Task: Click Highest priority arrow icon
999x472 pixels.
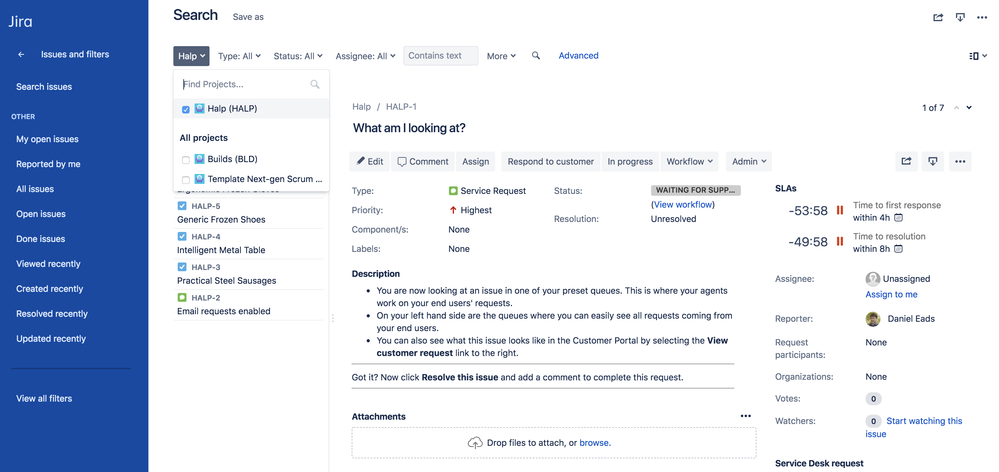Action: (x=453, y=210)
